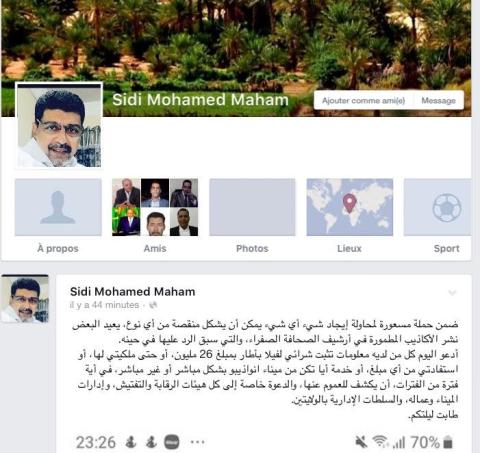Screen dimensions: 480x453
Task: Switch to the Photos tab label
Action: pos(252,248)
